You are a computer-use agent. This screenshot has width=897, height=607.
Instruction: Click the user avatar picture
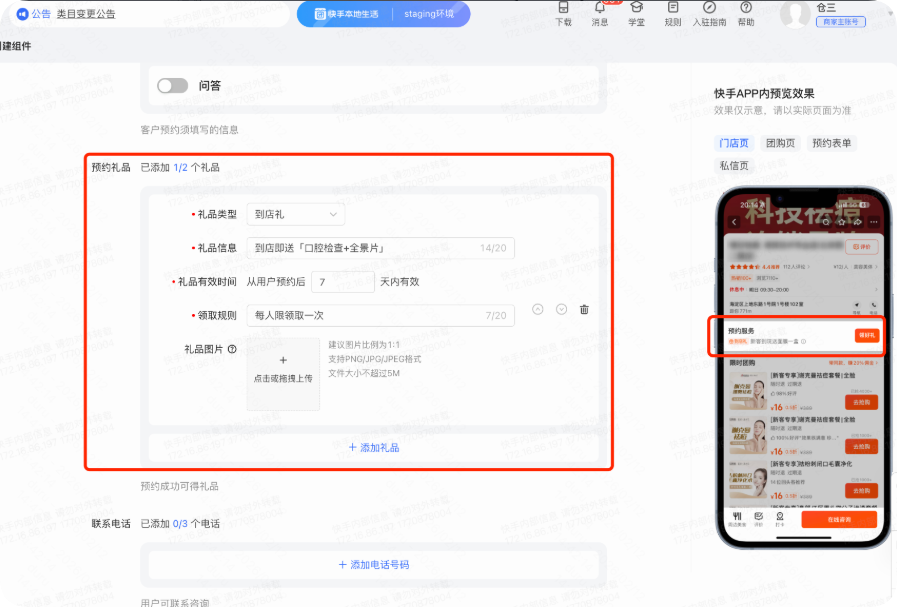(795, 13)
